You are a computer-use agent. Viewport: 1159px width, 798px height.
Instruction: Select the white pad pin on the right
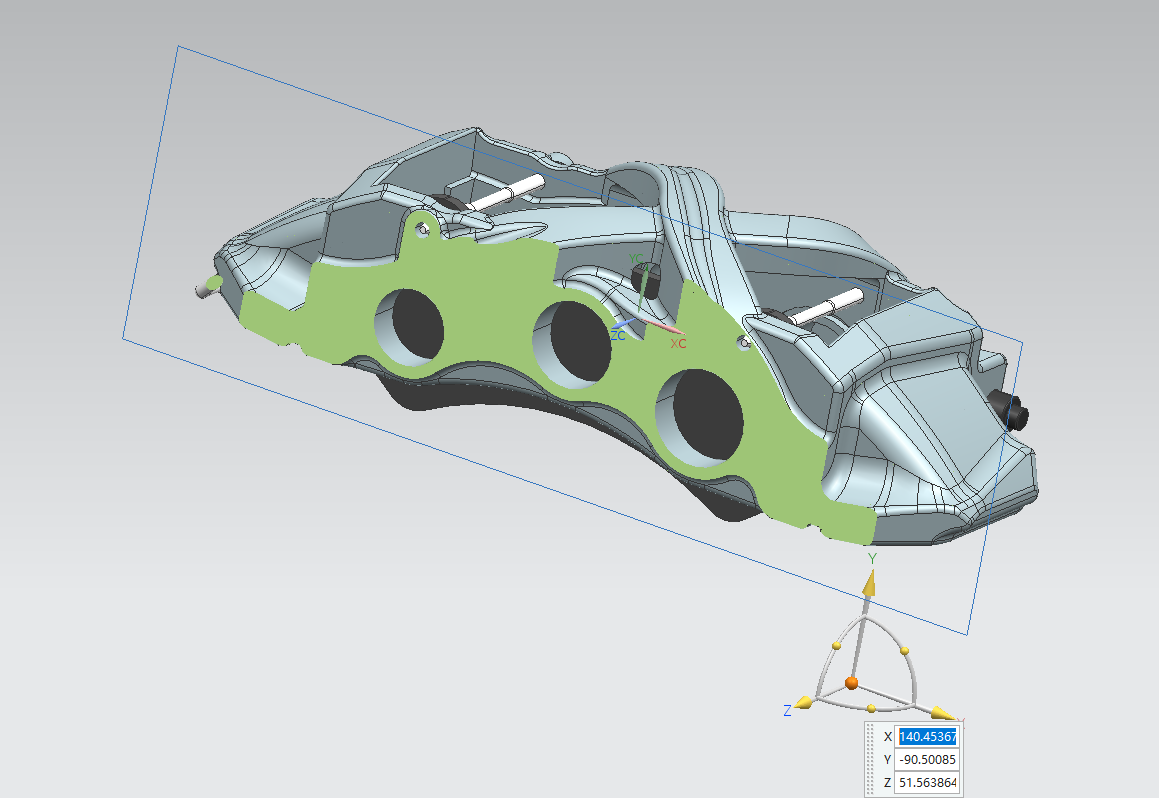tap(829, 305)
